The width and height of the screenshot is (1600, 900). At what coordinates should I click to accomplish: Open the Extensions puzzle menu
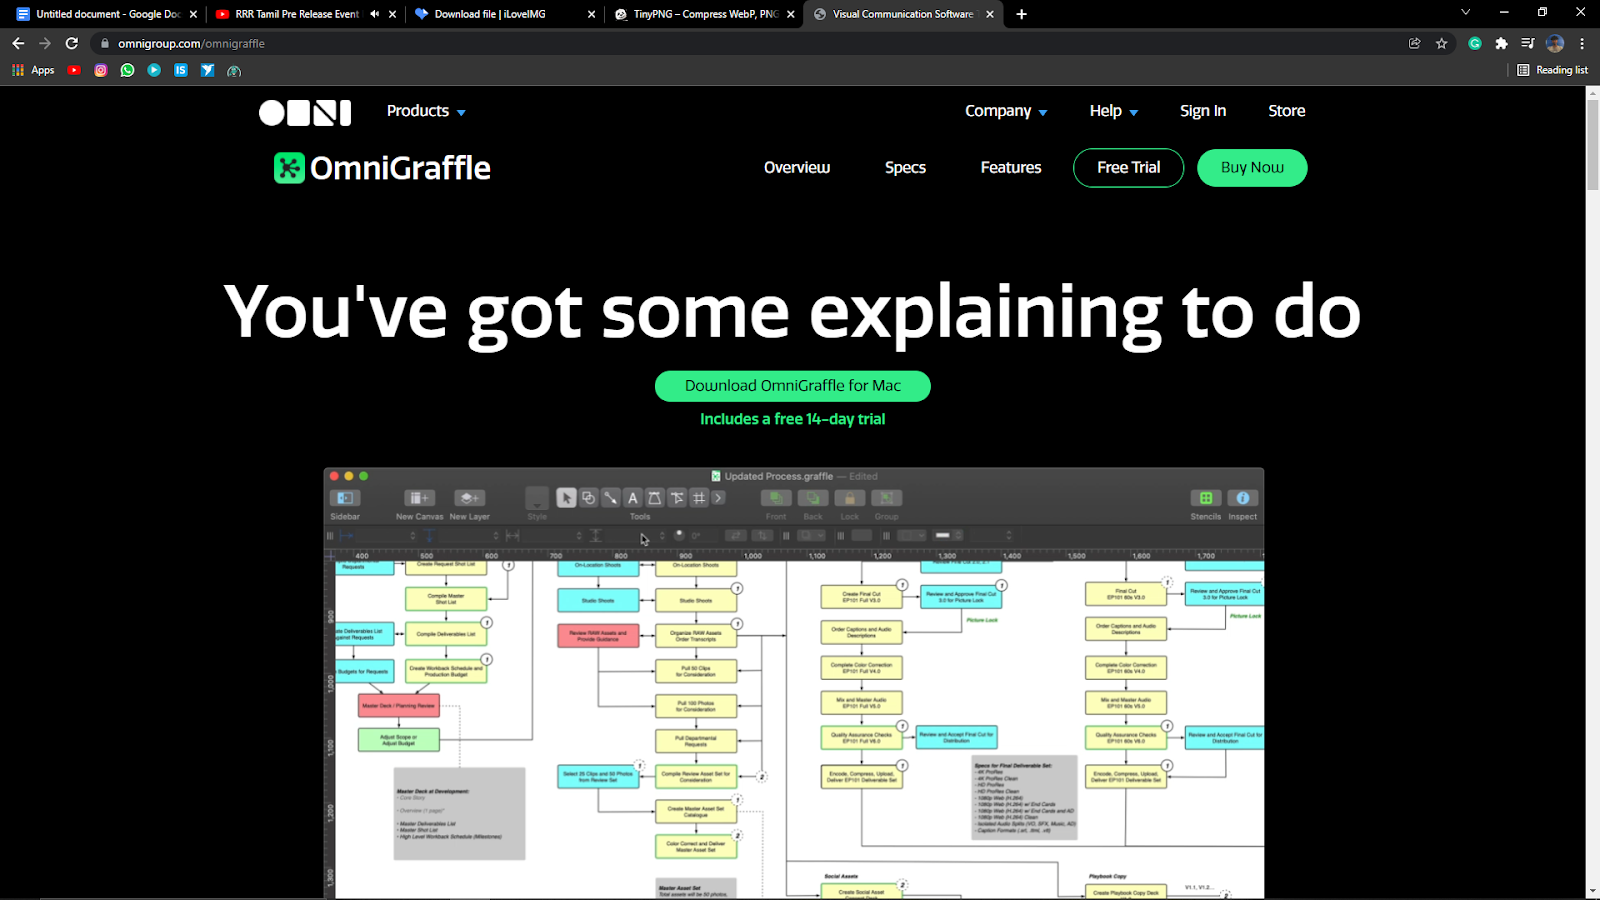[1501, 43]
